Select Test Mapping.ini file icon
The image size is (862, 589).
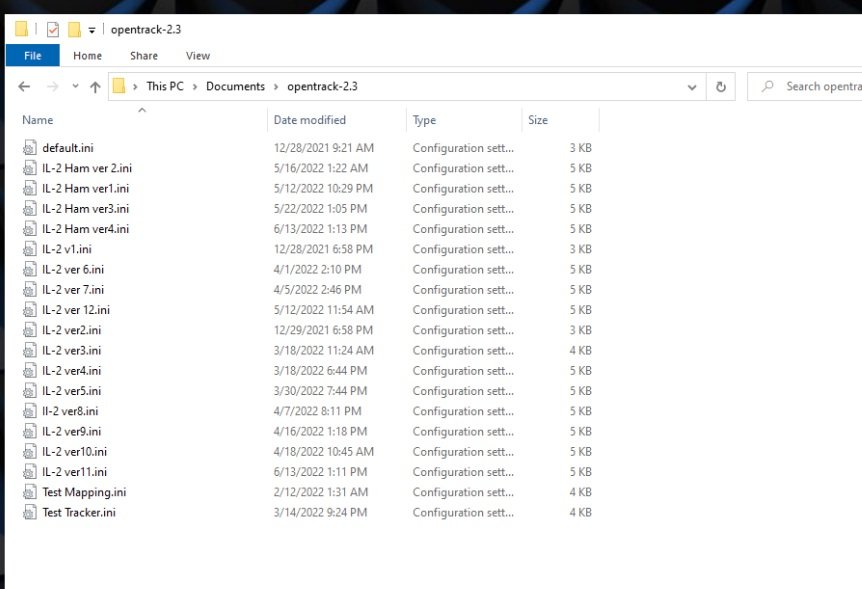(x=30, y=492)
